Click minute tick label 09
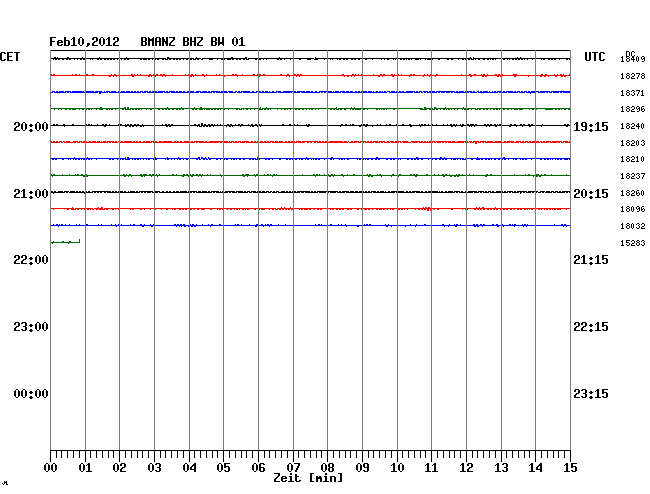 [362, 468]
